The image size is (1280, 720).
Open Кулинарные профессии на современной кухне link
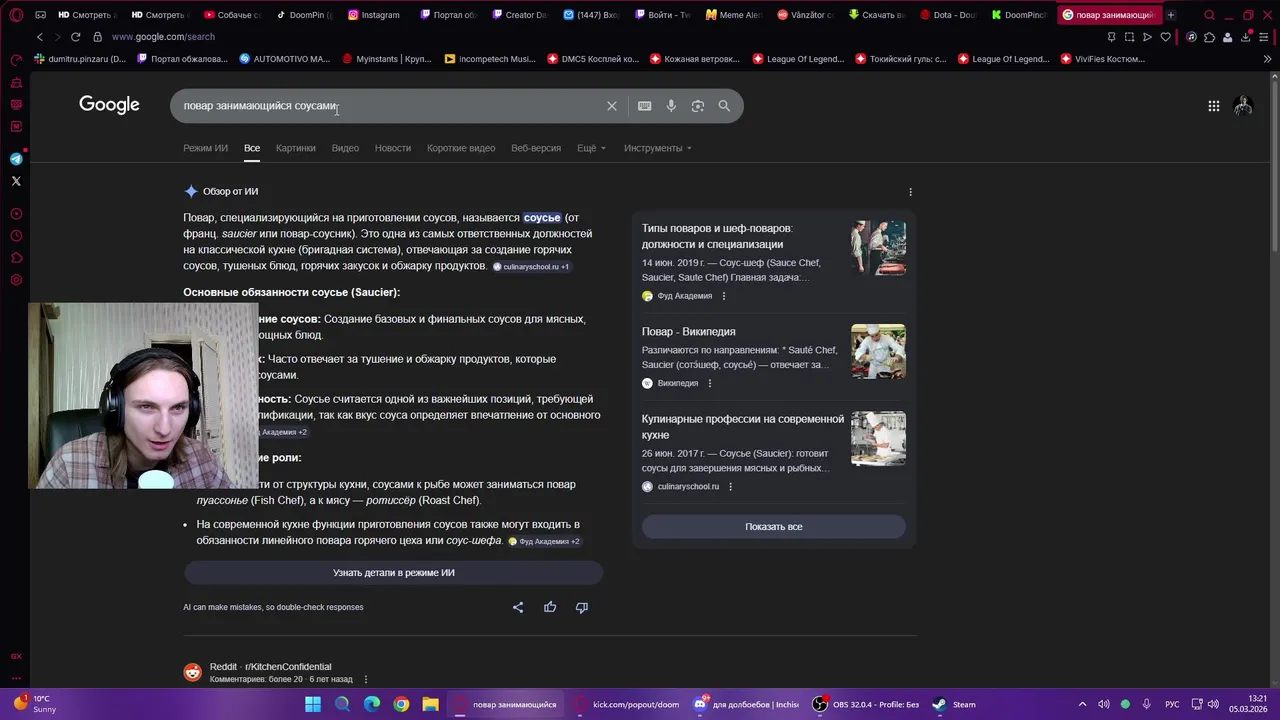[743, 427]
